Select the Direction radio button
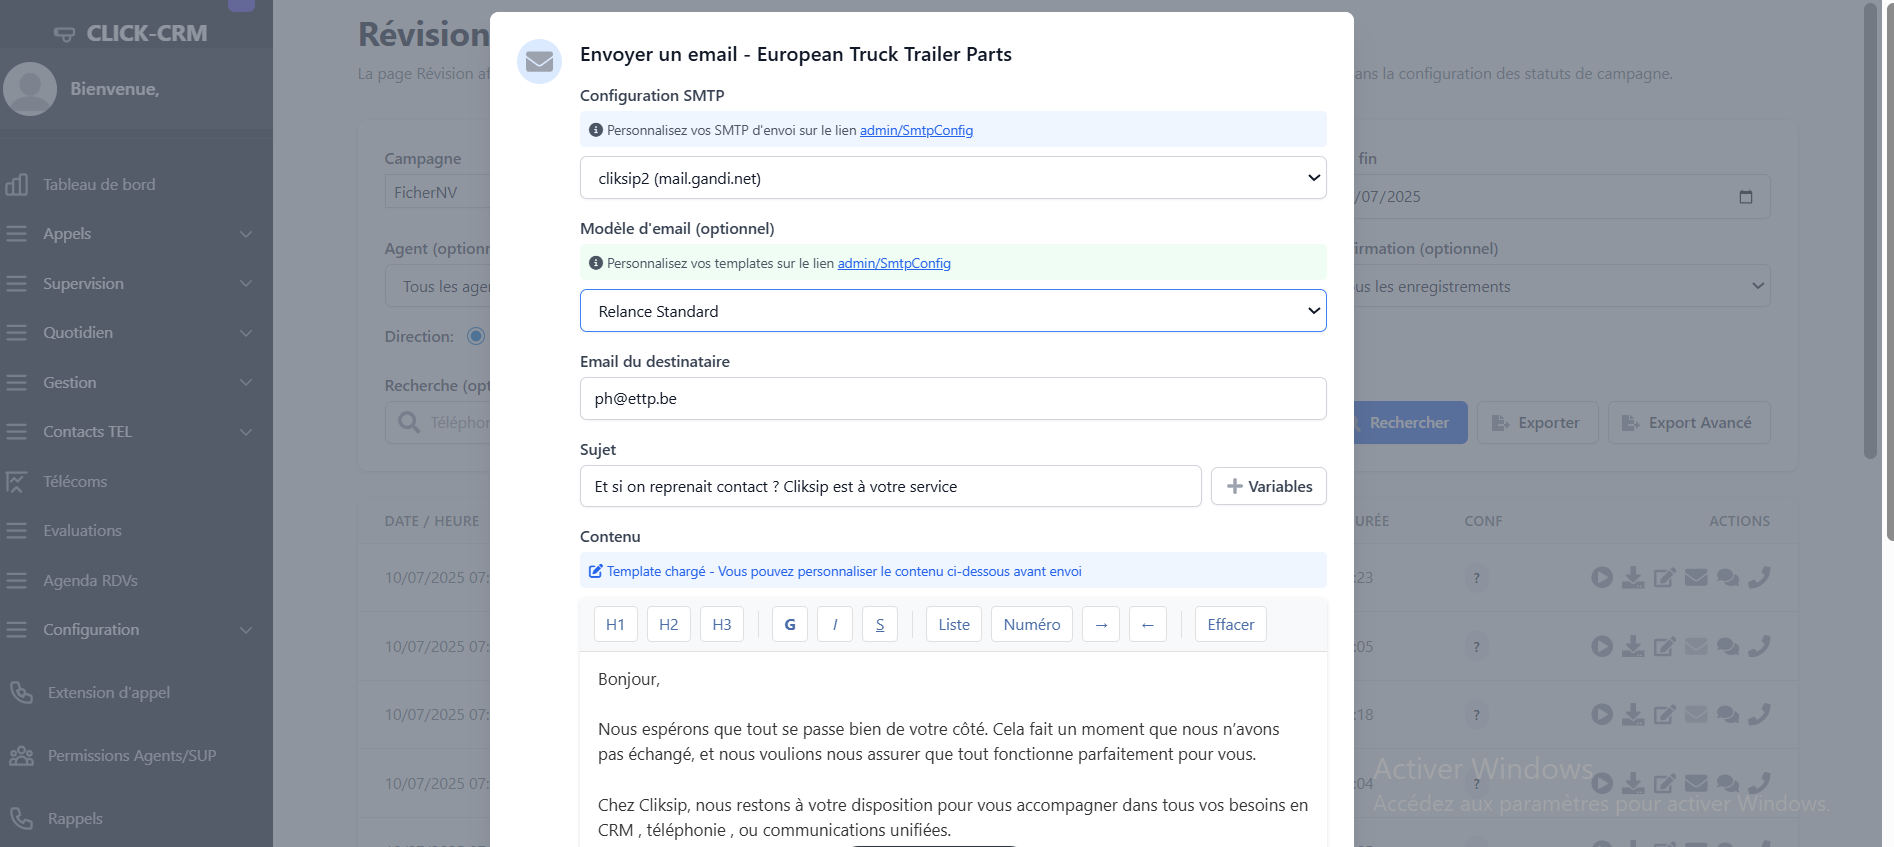The image size is (1894, 847). pyautogui.click(x=477, y=336)
